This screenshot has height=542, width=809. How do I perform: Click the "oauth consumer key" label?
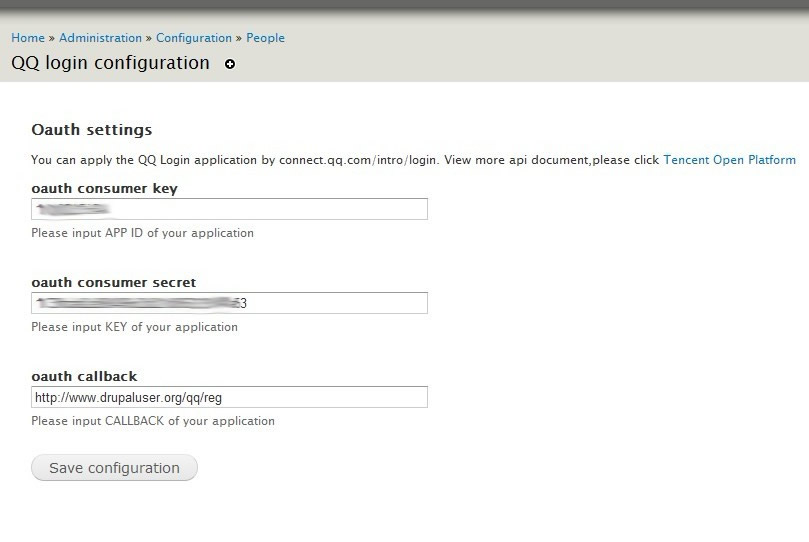click(104, 188)
